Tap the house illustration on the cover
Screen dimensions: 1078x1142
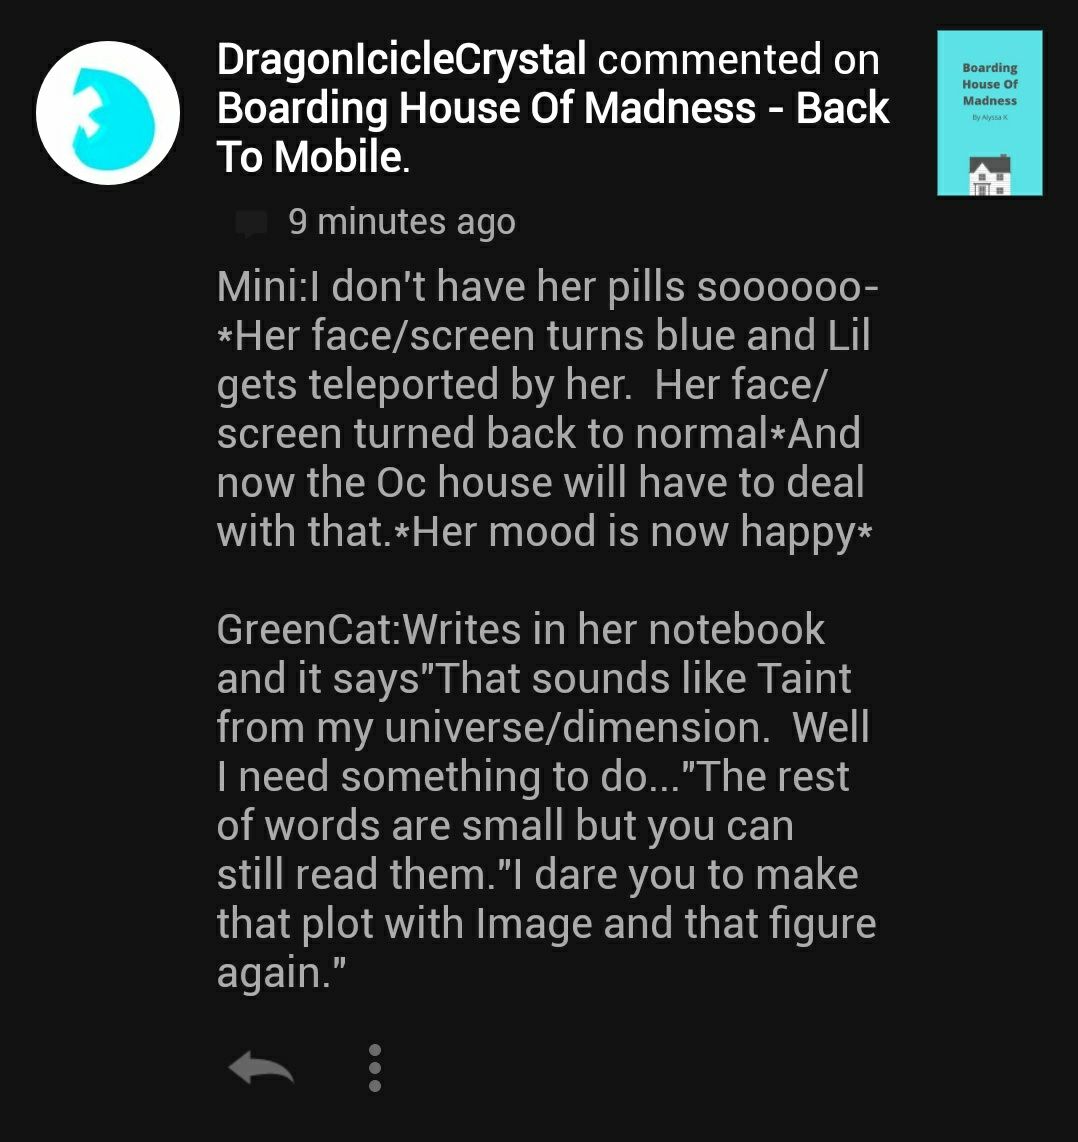(990, 175)
